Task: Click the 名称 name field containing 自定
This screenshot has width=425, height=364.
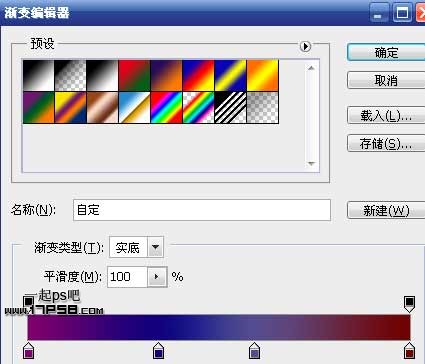Action: [x=202, y=210]
